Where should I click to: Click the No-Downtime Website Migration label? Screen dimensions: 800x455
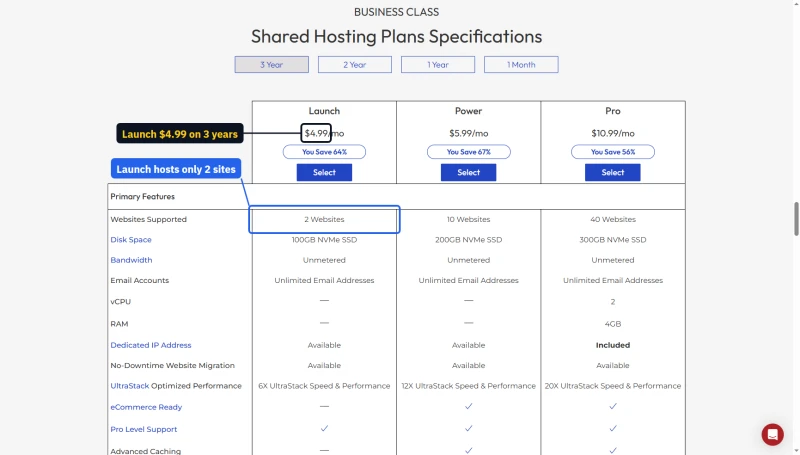pyautogui.click(x=172, y=366)
